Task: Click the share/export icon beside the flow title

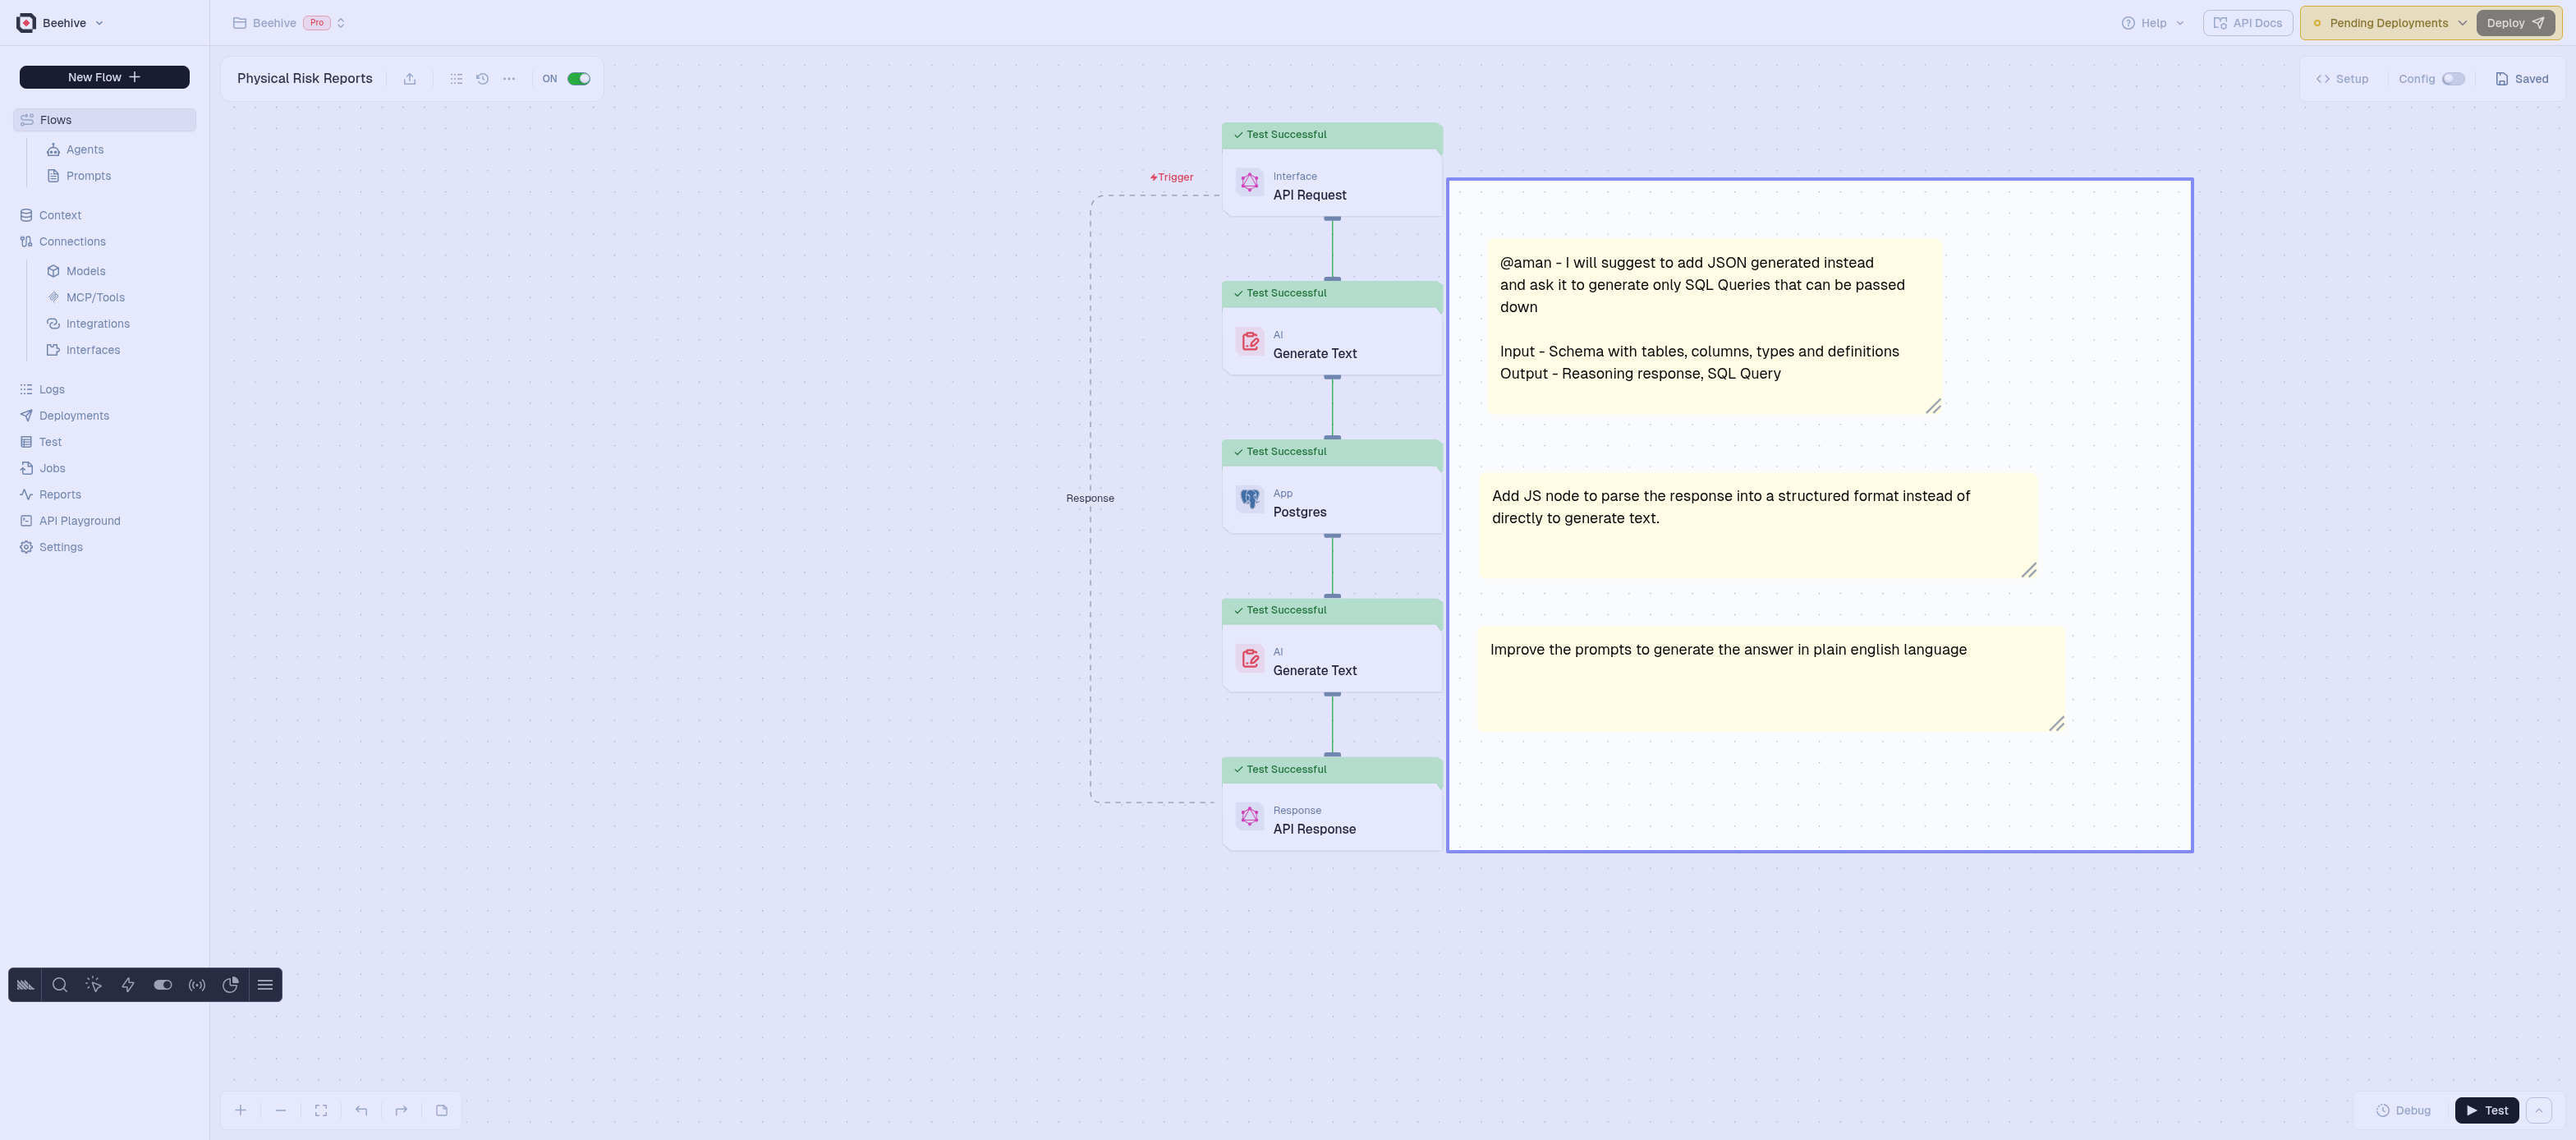Action: (x=409, y=79)
